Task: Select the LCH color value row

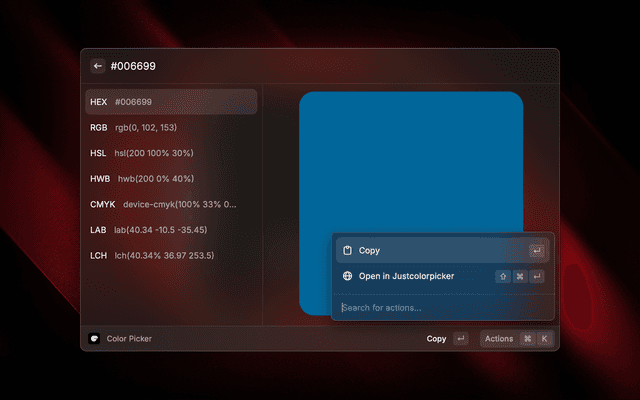Action: 171,256
